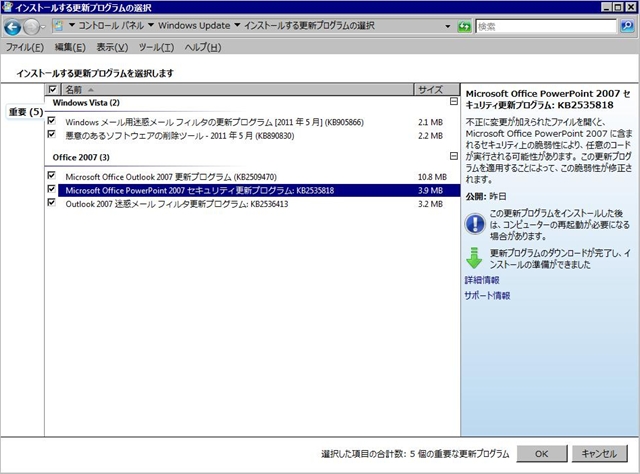The image size is (640, 474).
Task: Open dropdown before コントロール パネル breadcrumb
Action: click(72, 25)
